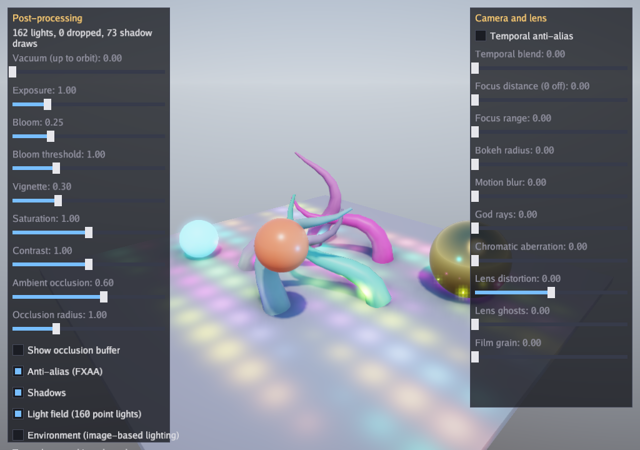Click the glowing cyan sphere in the scene
This screenshot has width=640, height=450.
tap(199, 239)
